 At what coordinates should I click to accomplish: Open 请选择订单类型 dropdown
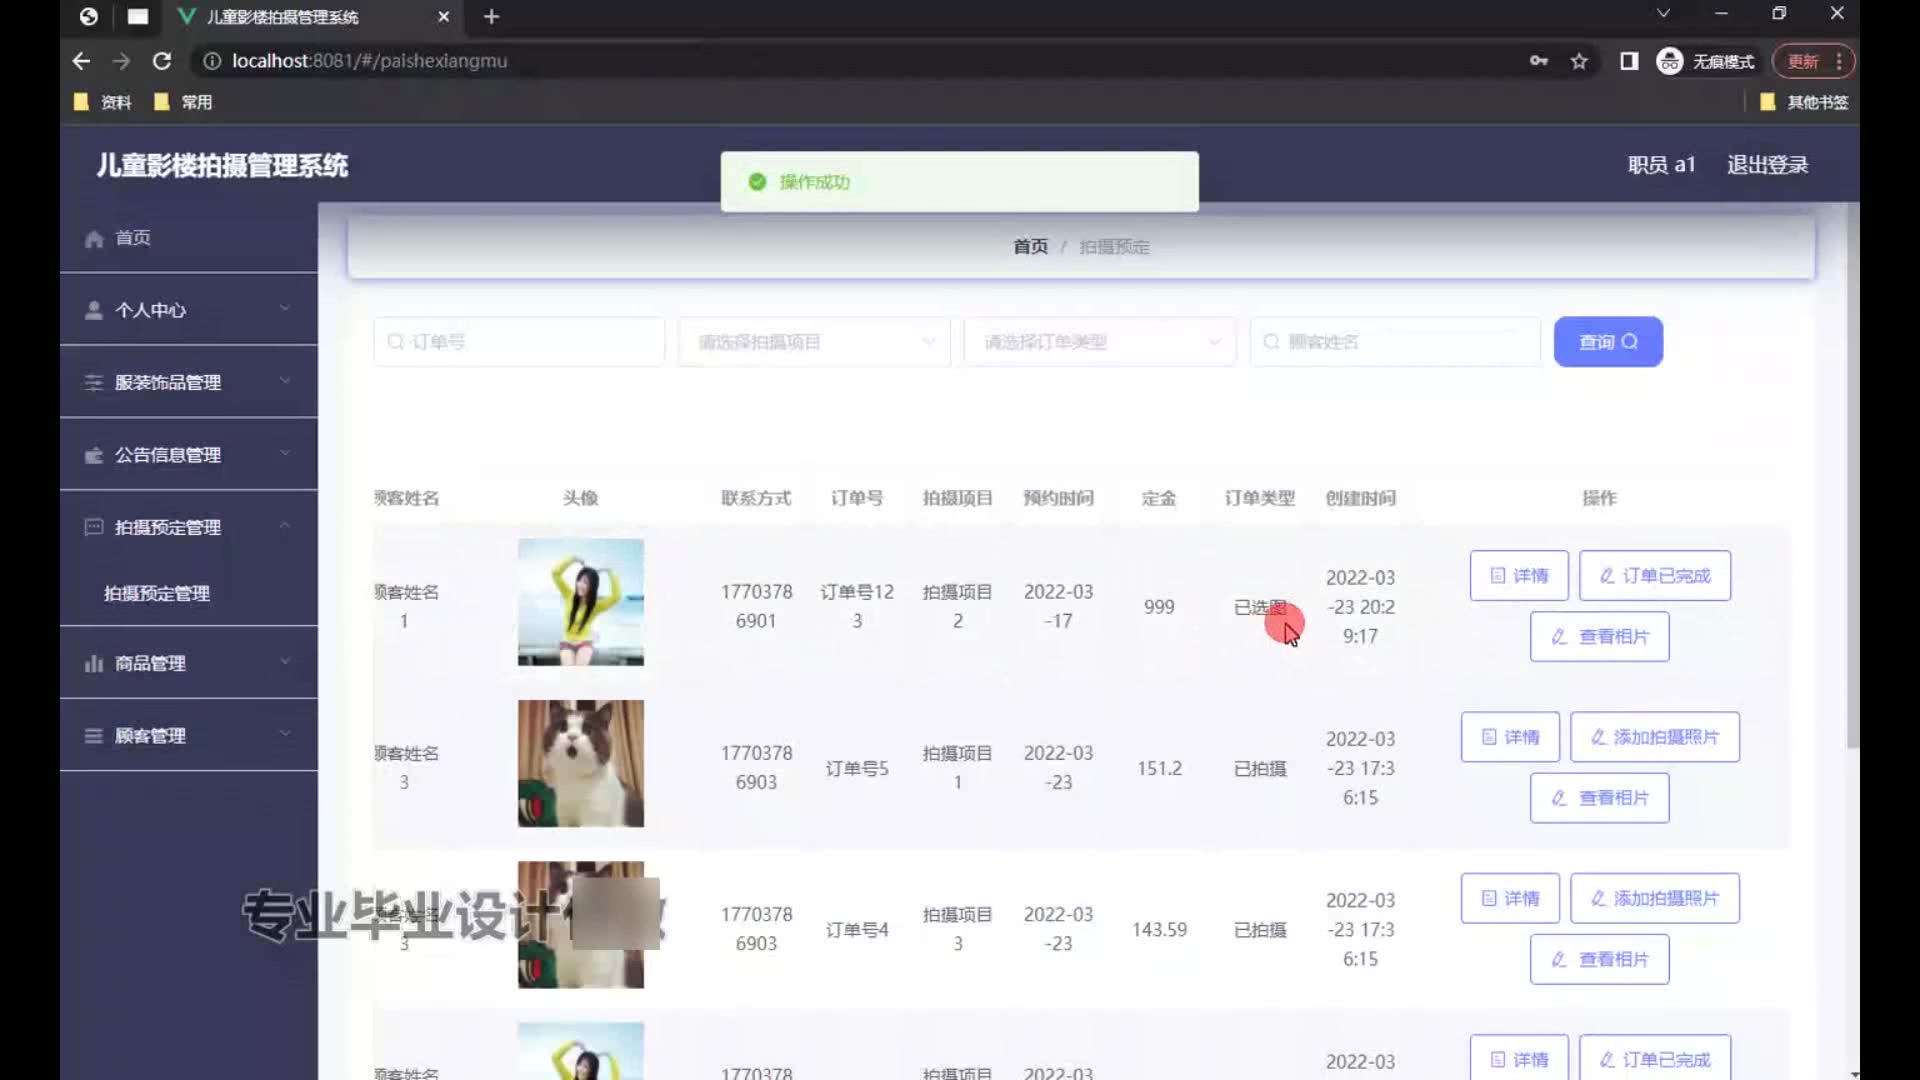[x=1099, y=342]
